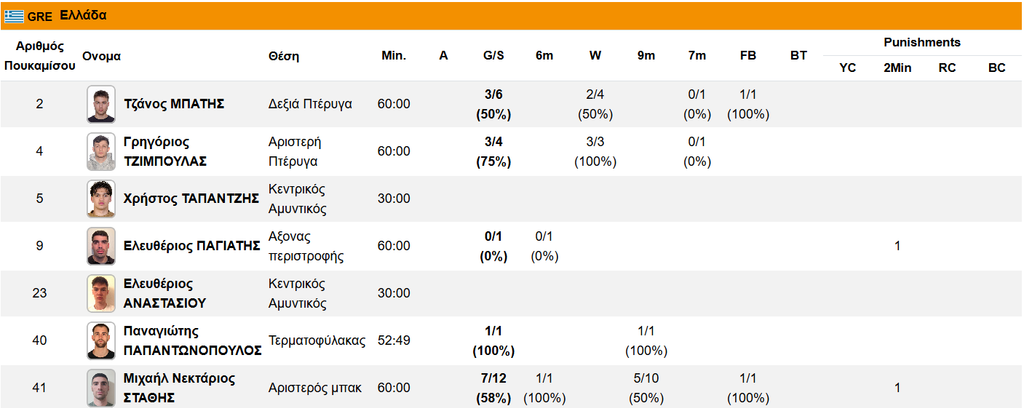
Task: Click ΣΤΑΘΗΣ 7/12 goals/shots cell
Action: point(494,388)
